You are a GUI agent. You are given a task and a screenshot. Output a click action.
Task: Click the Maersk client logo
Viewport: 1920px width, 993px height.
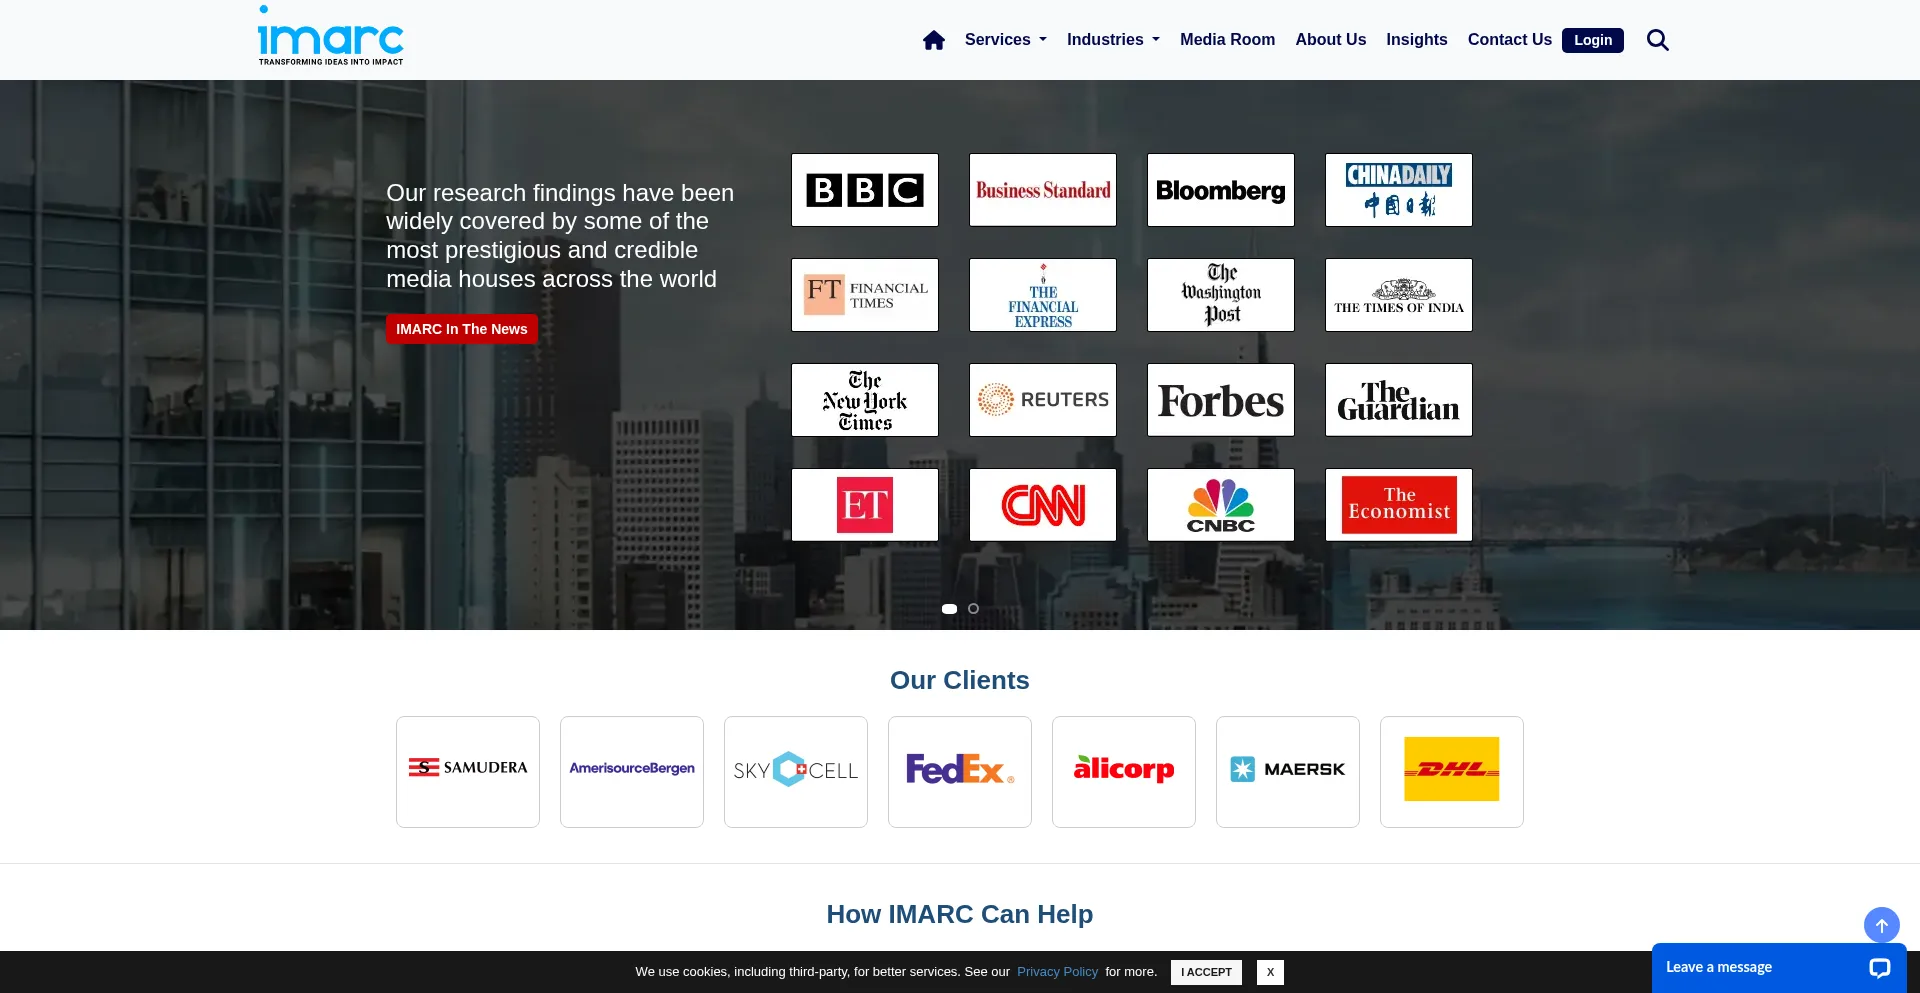[1288, 772]
